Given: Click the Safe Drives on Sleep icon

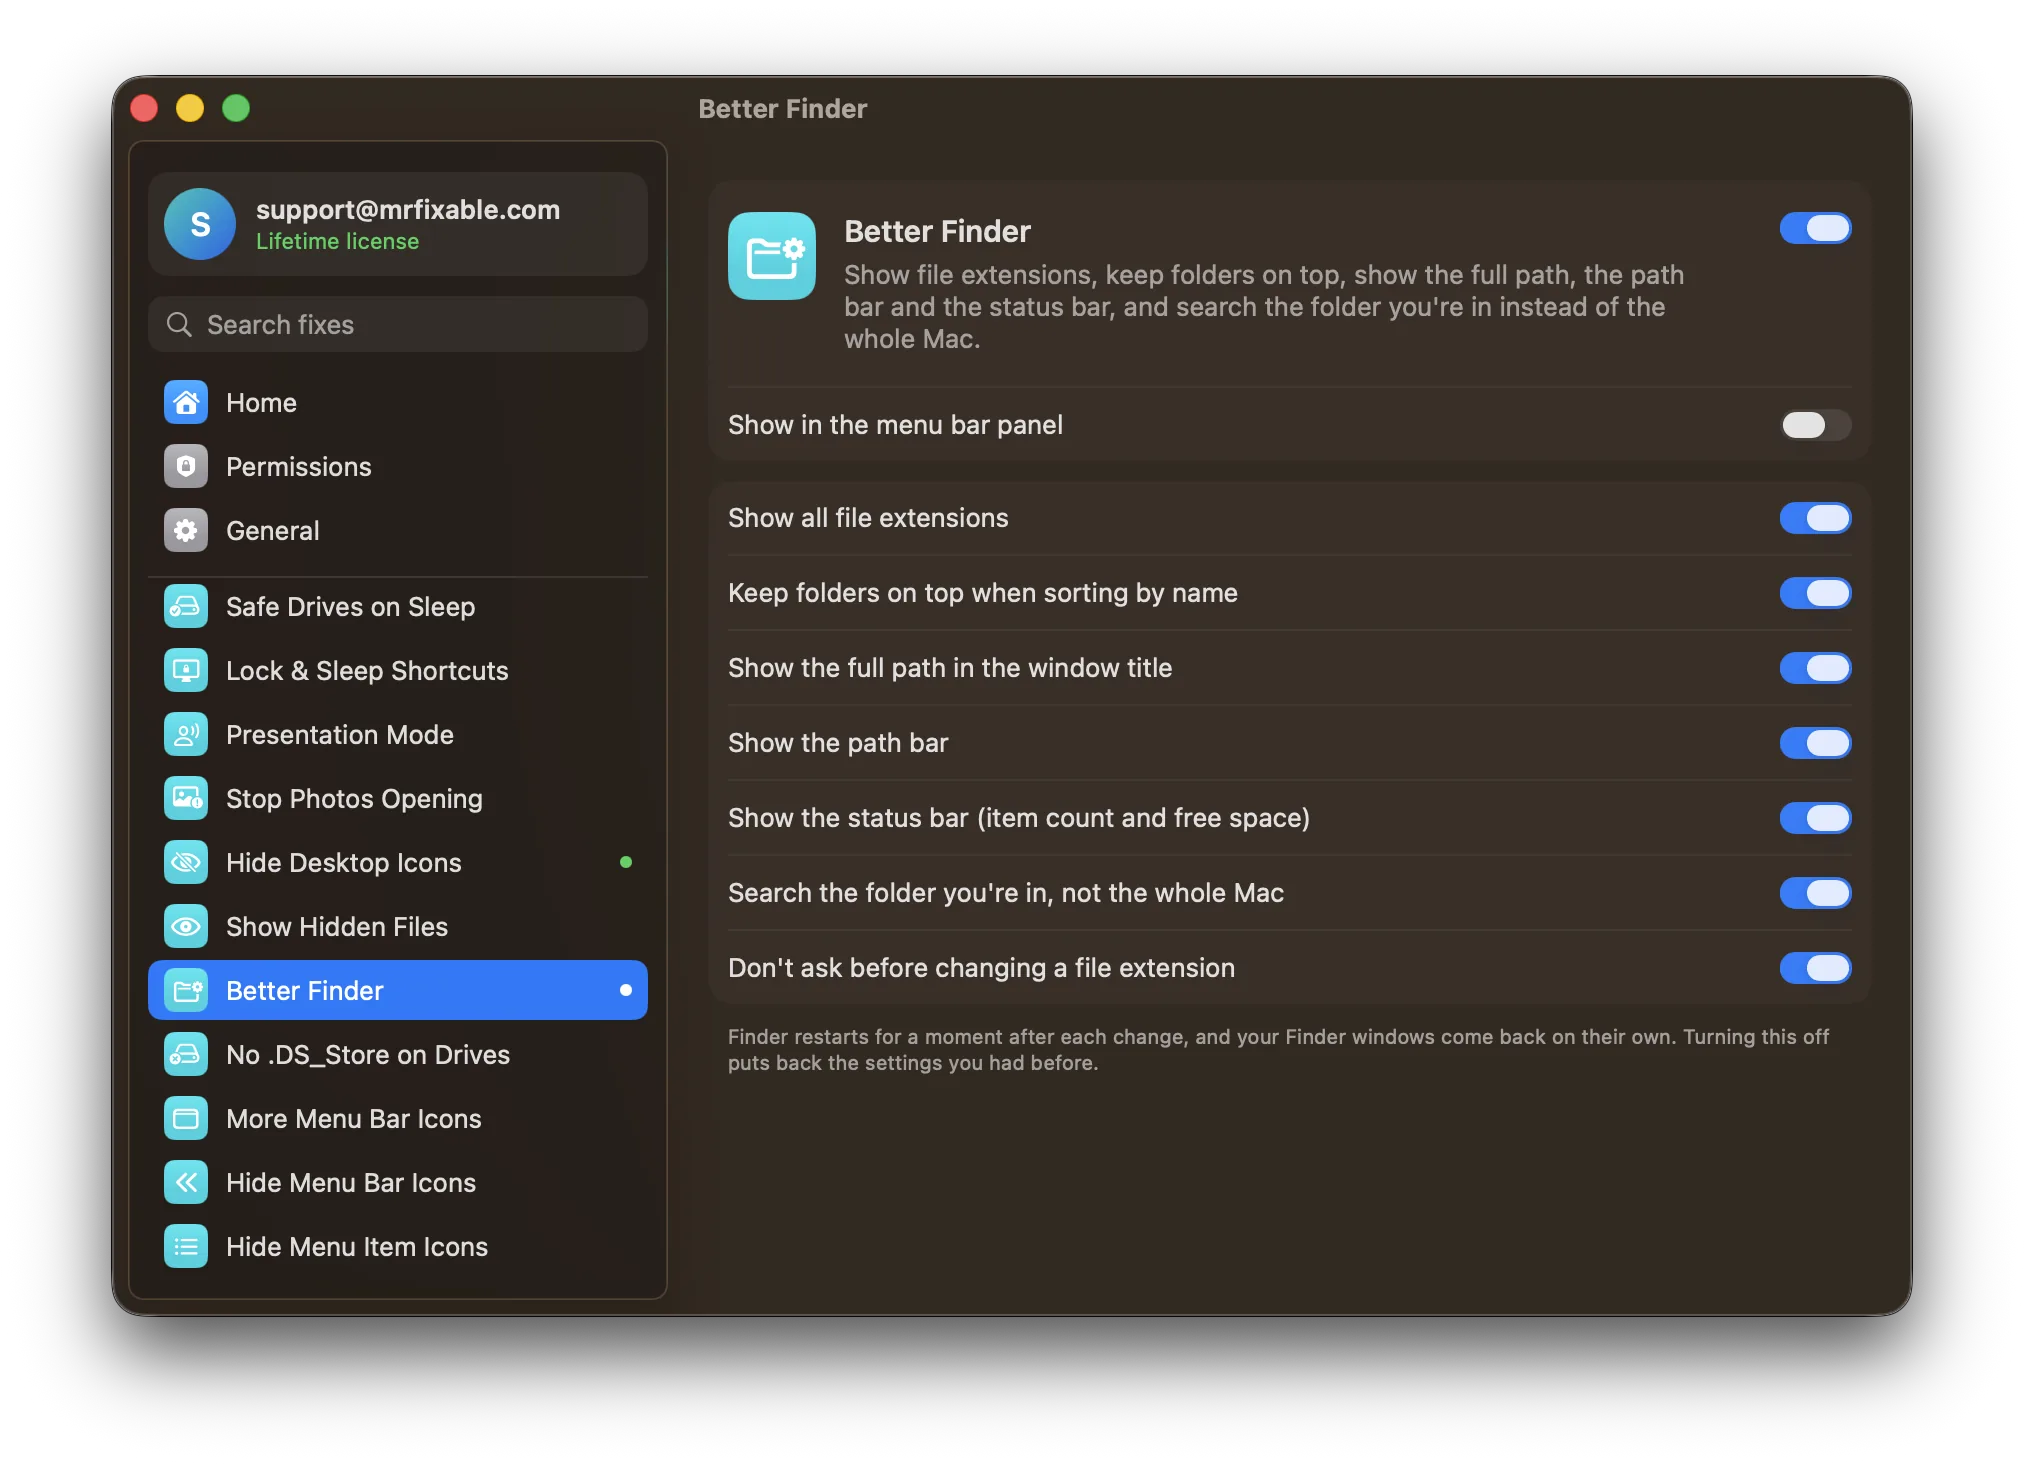Looking at the screenshot, I should pyautogui.click(x=186, y=606).
